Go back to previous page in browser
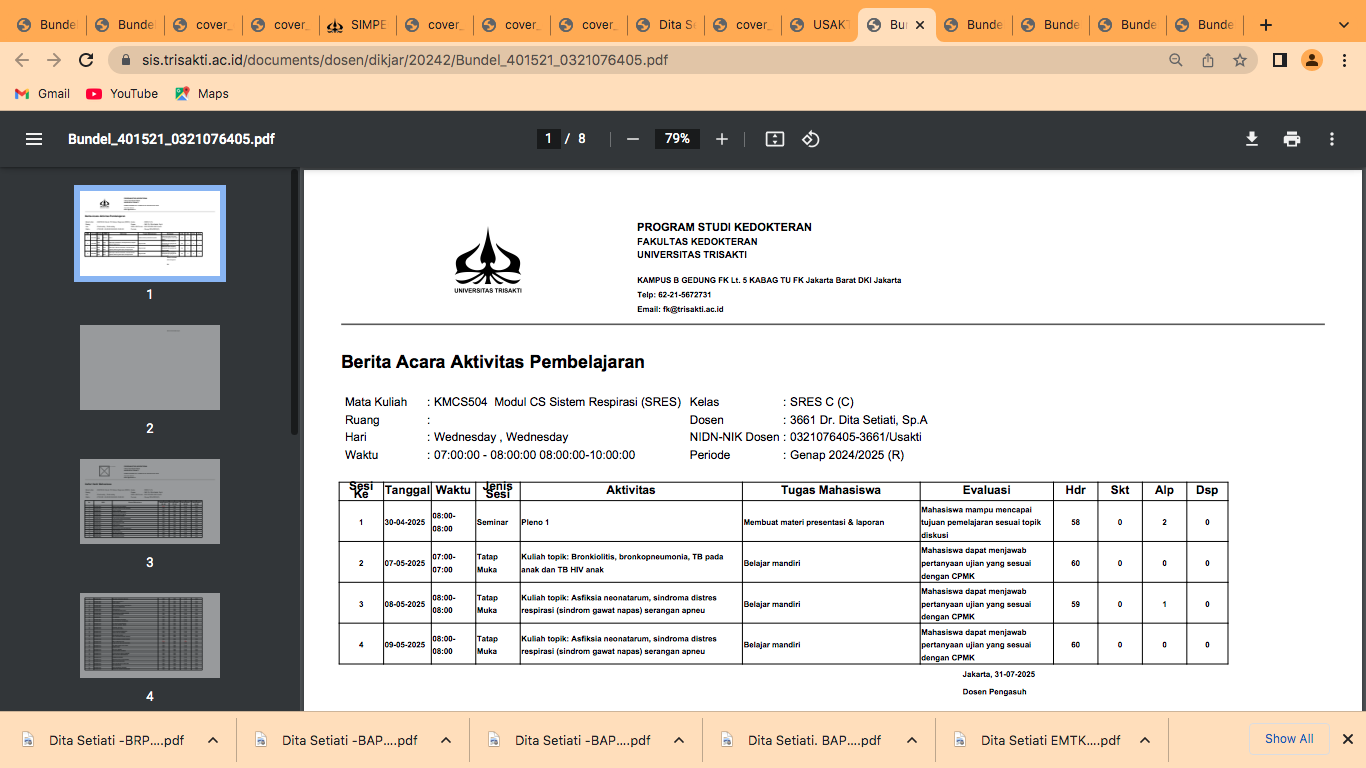1366x768 pixels. [x=23, y=60]
